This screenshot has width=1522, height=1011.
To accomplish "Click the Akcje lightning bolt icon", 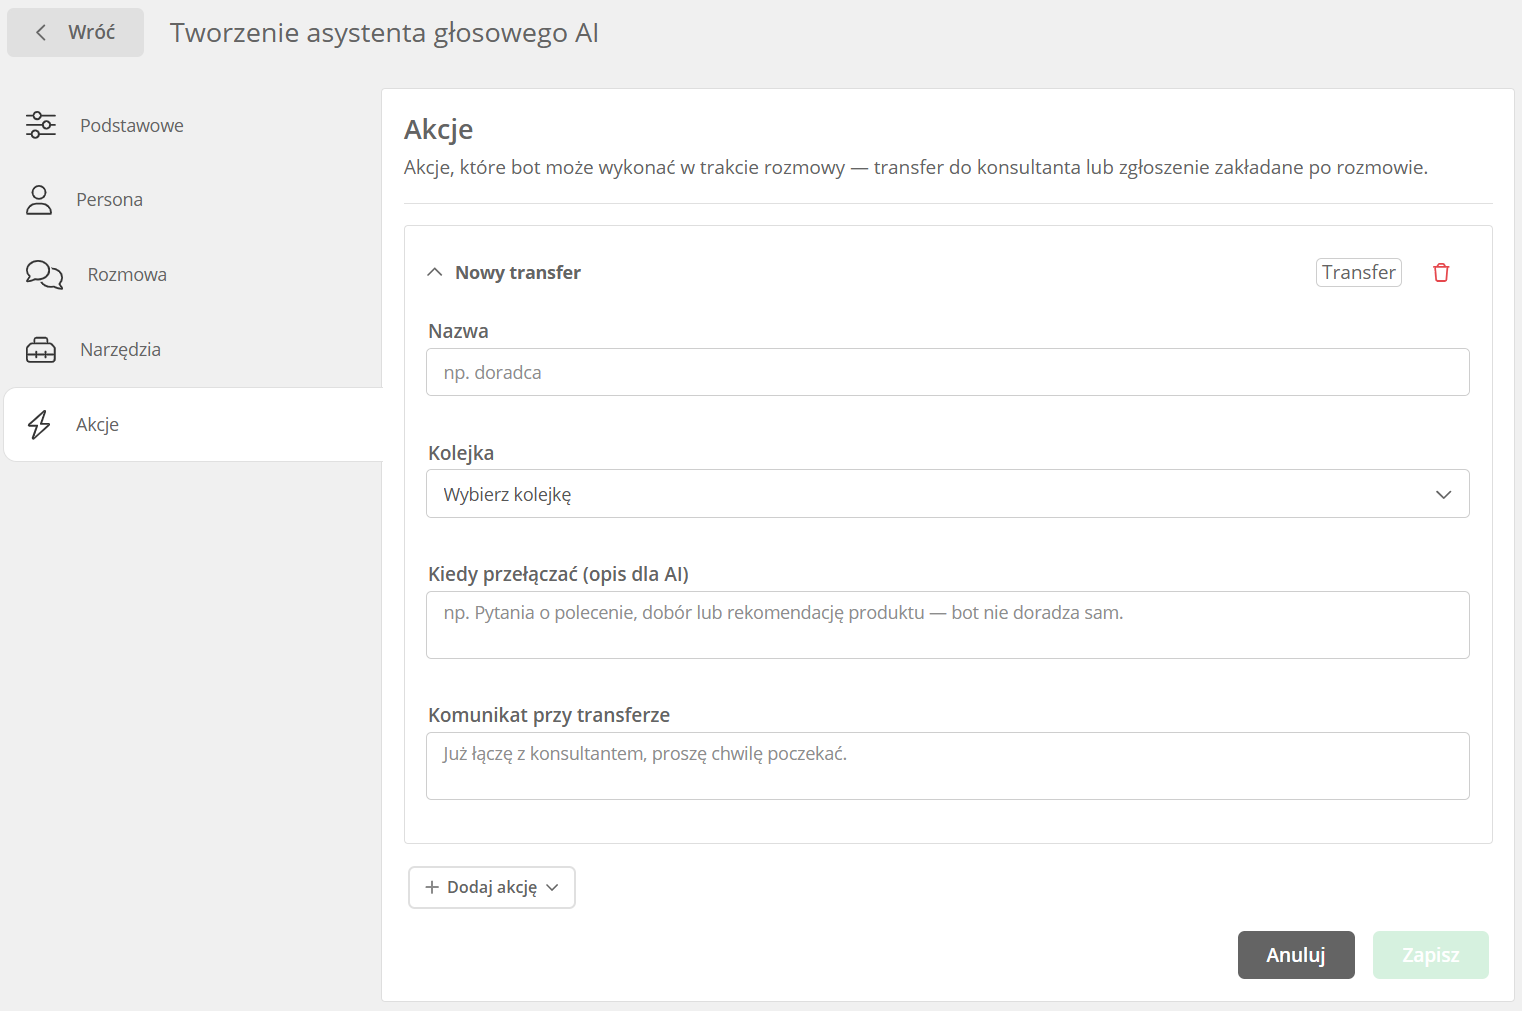I will point(39,425).
